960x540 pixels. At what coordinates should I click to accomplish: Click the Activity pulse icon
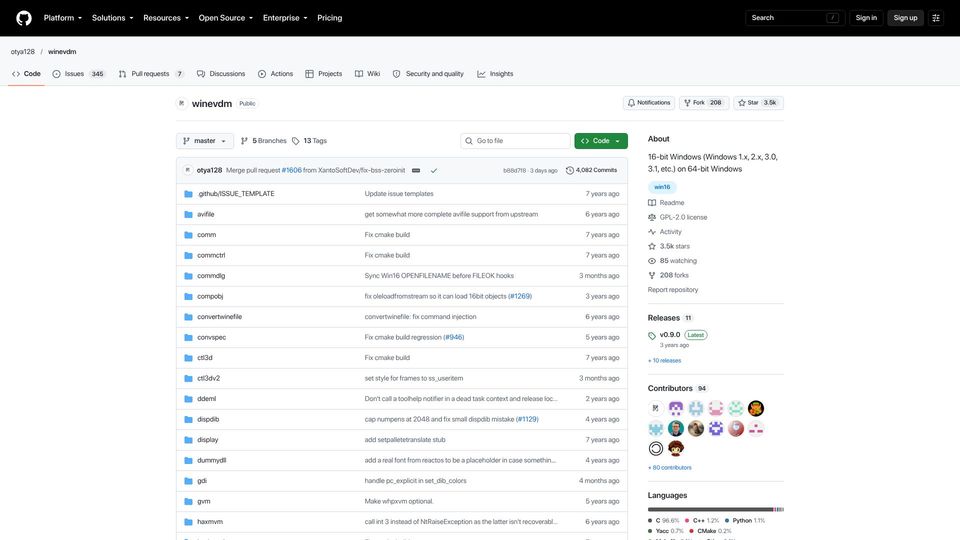click(x=652, y=232)
